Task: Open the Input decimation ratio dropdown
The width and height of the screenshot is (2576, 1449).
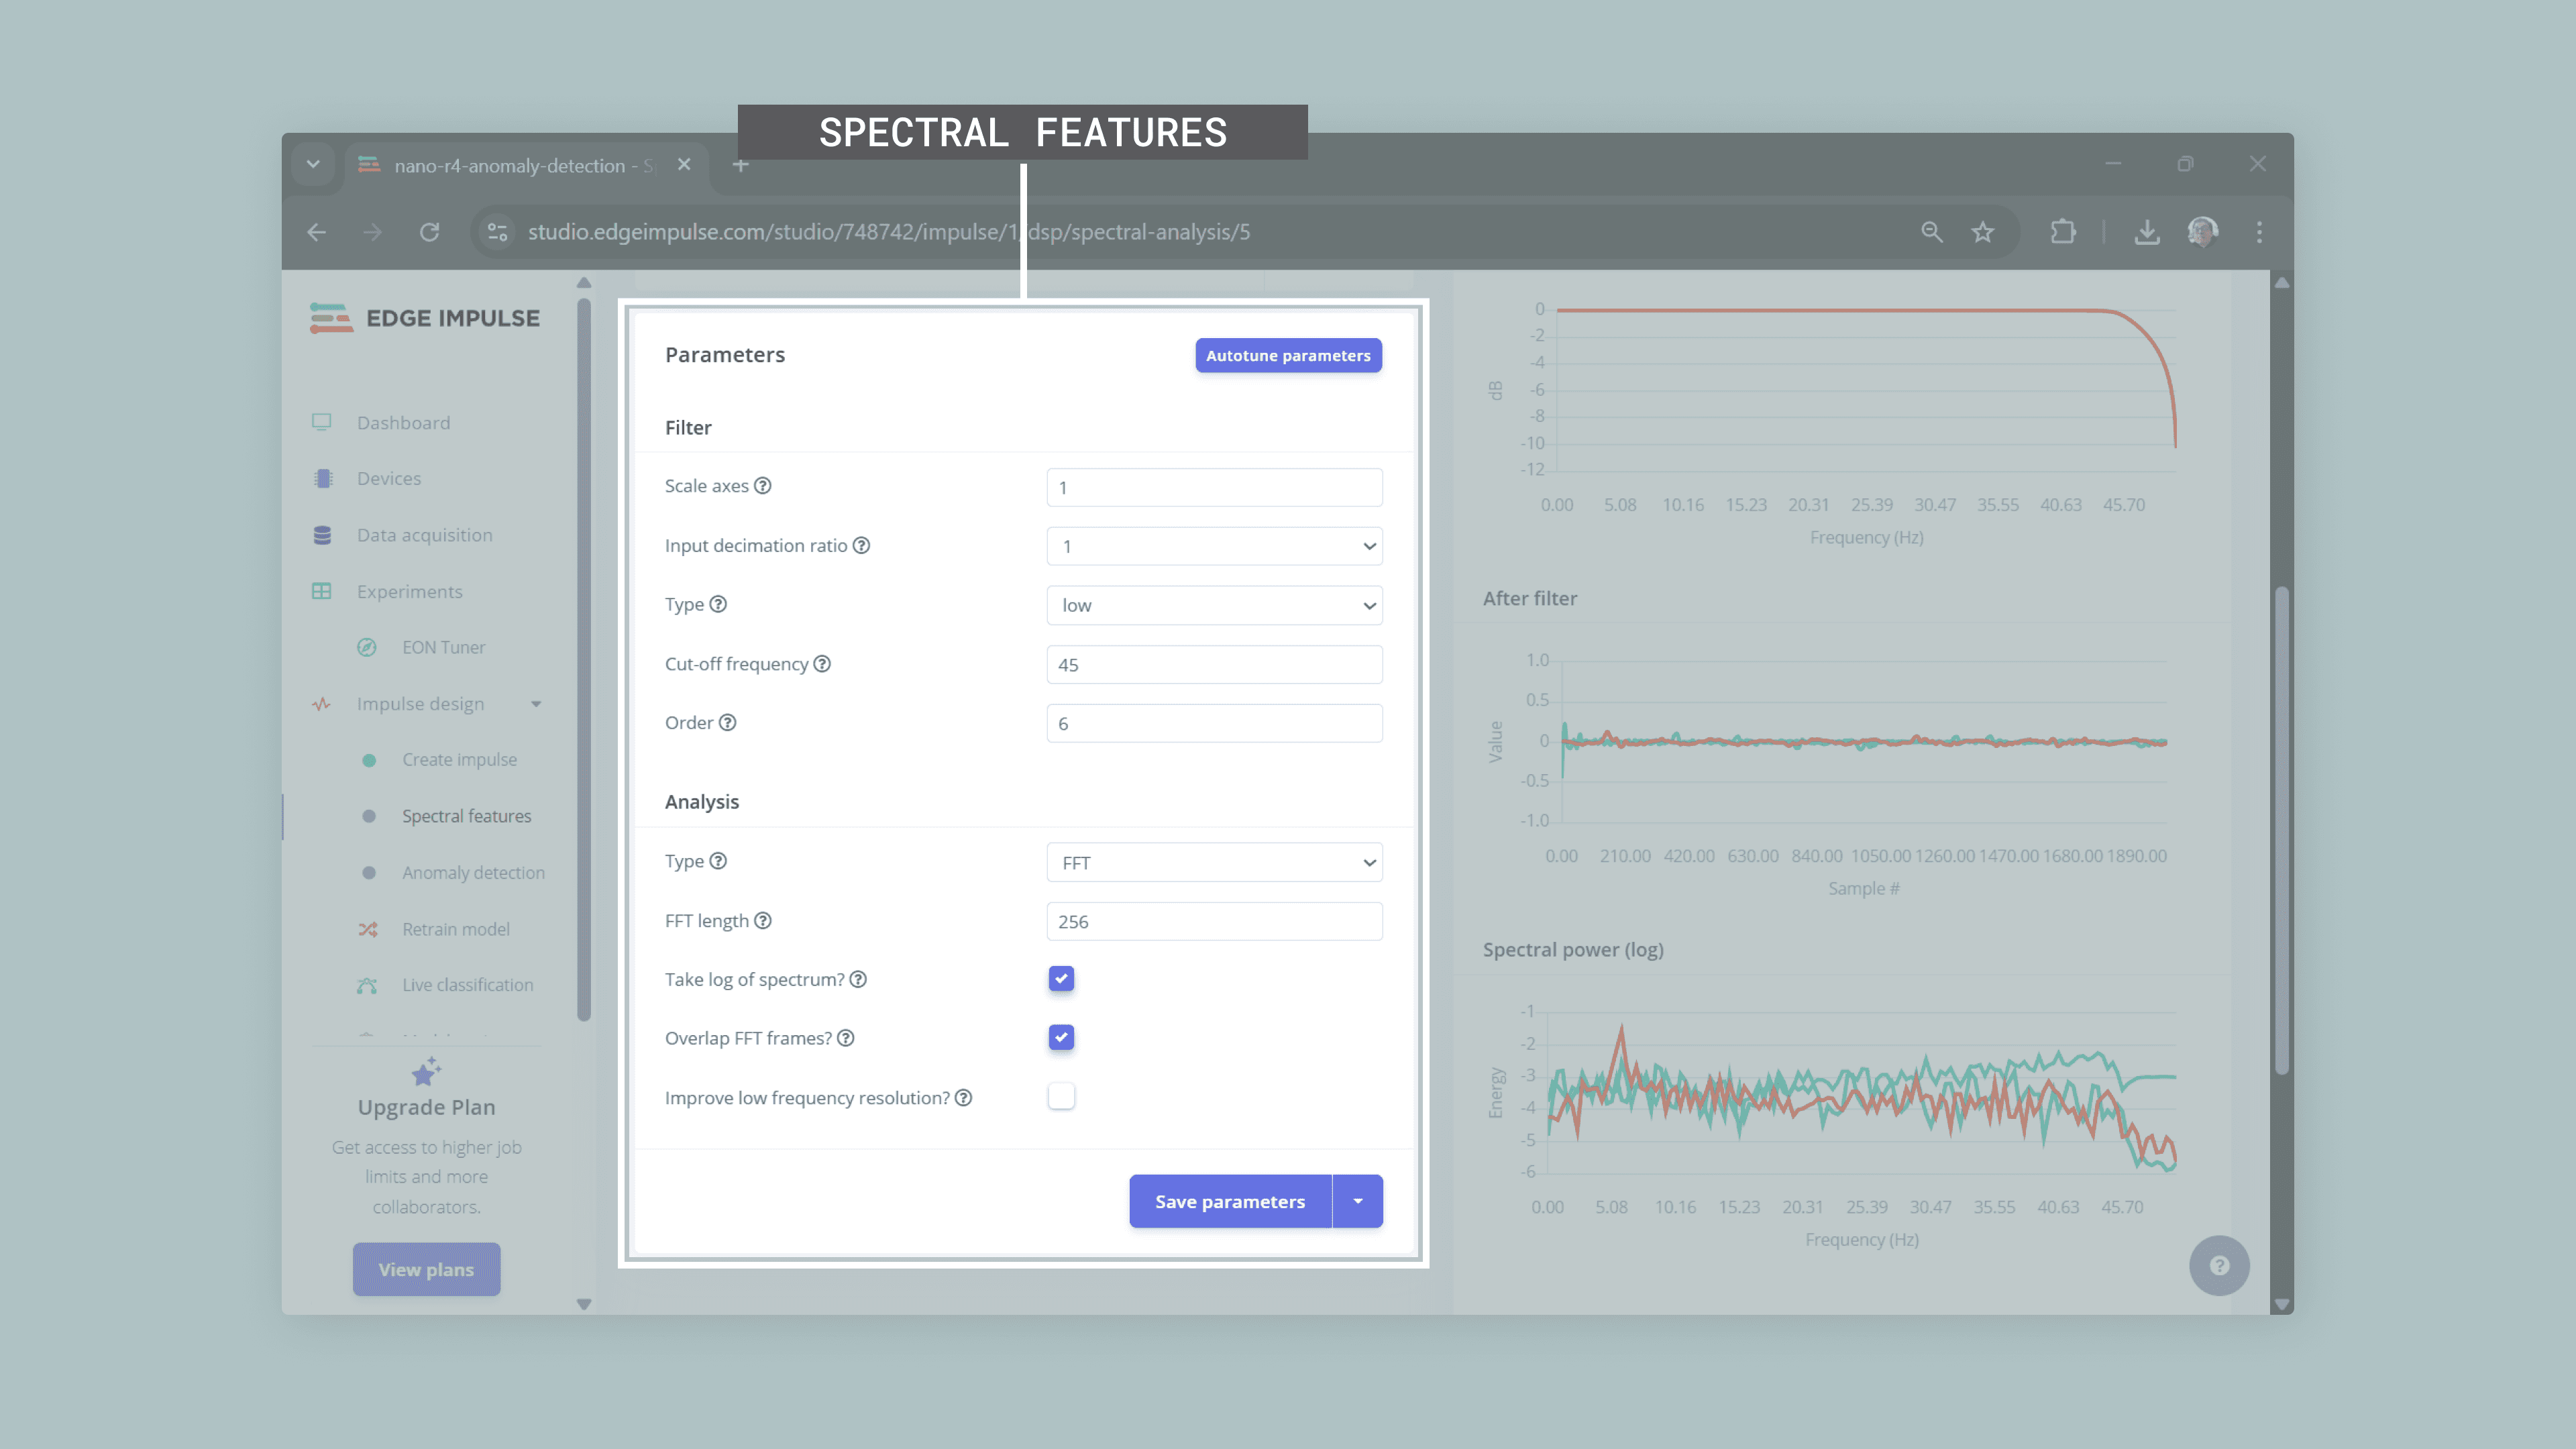Action: 1214,546
